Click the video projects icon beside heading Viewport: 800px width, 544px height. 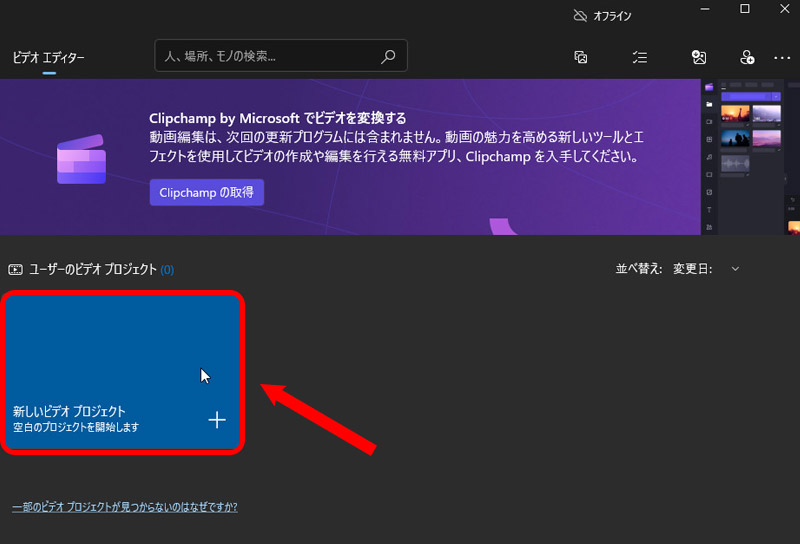tap(15, 269)
